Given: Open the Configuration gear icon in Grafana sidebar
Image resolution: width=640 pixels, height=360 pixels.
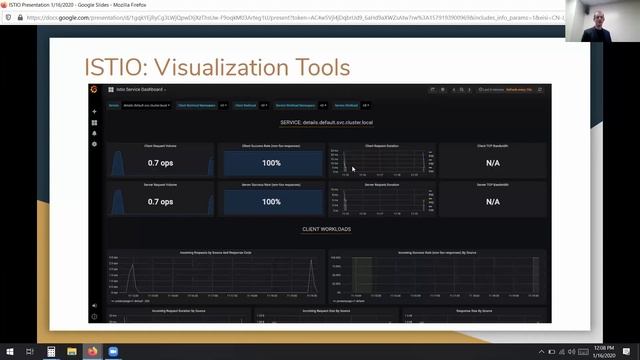Looking at the screenshot, I should tap(94, 144).
